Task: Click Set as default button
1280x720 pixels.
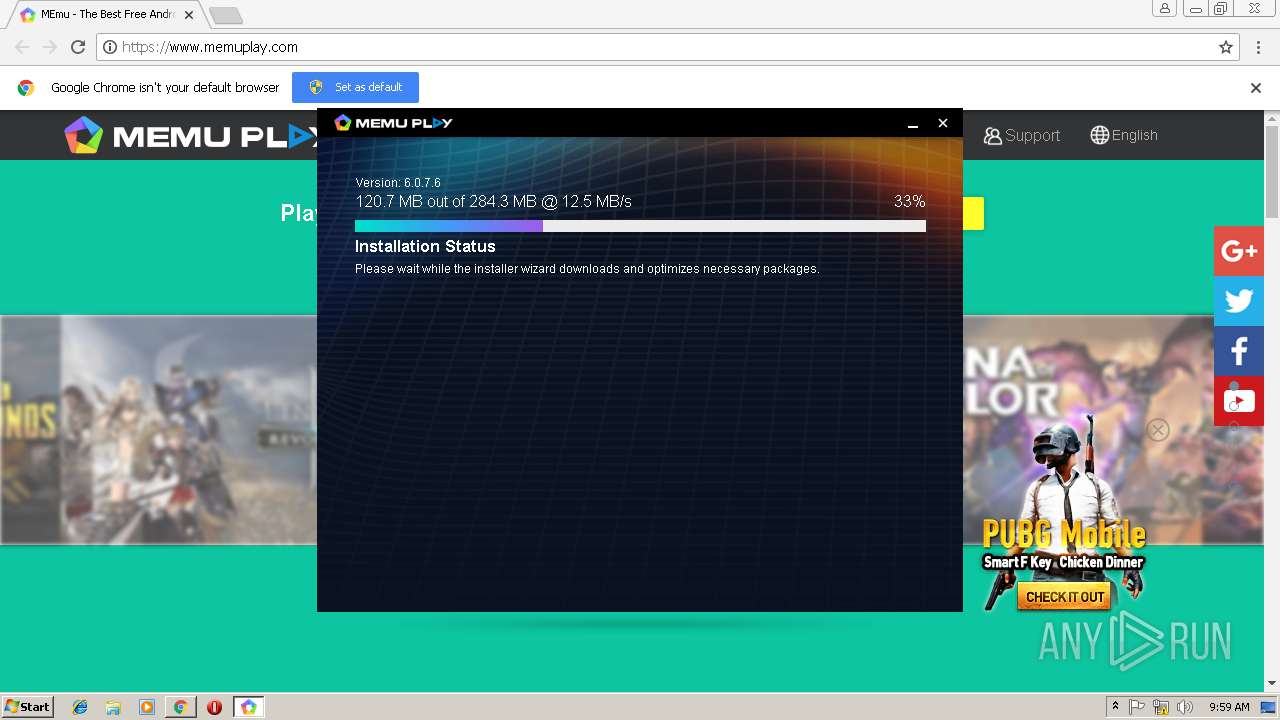Action: click(355, 87)
